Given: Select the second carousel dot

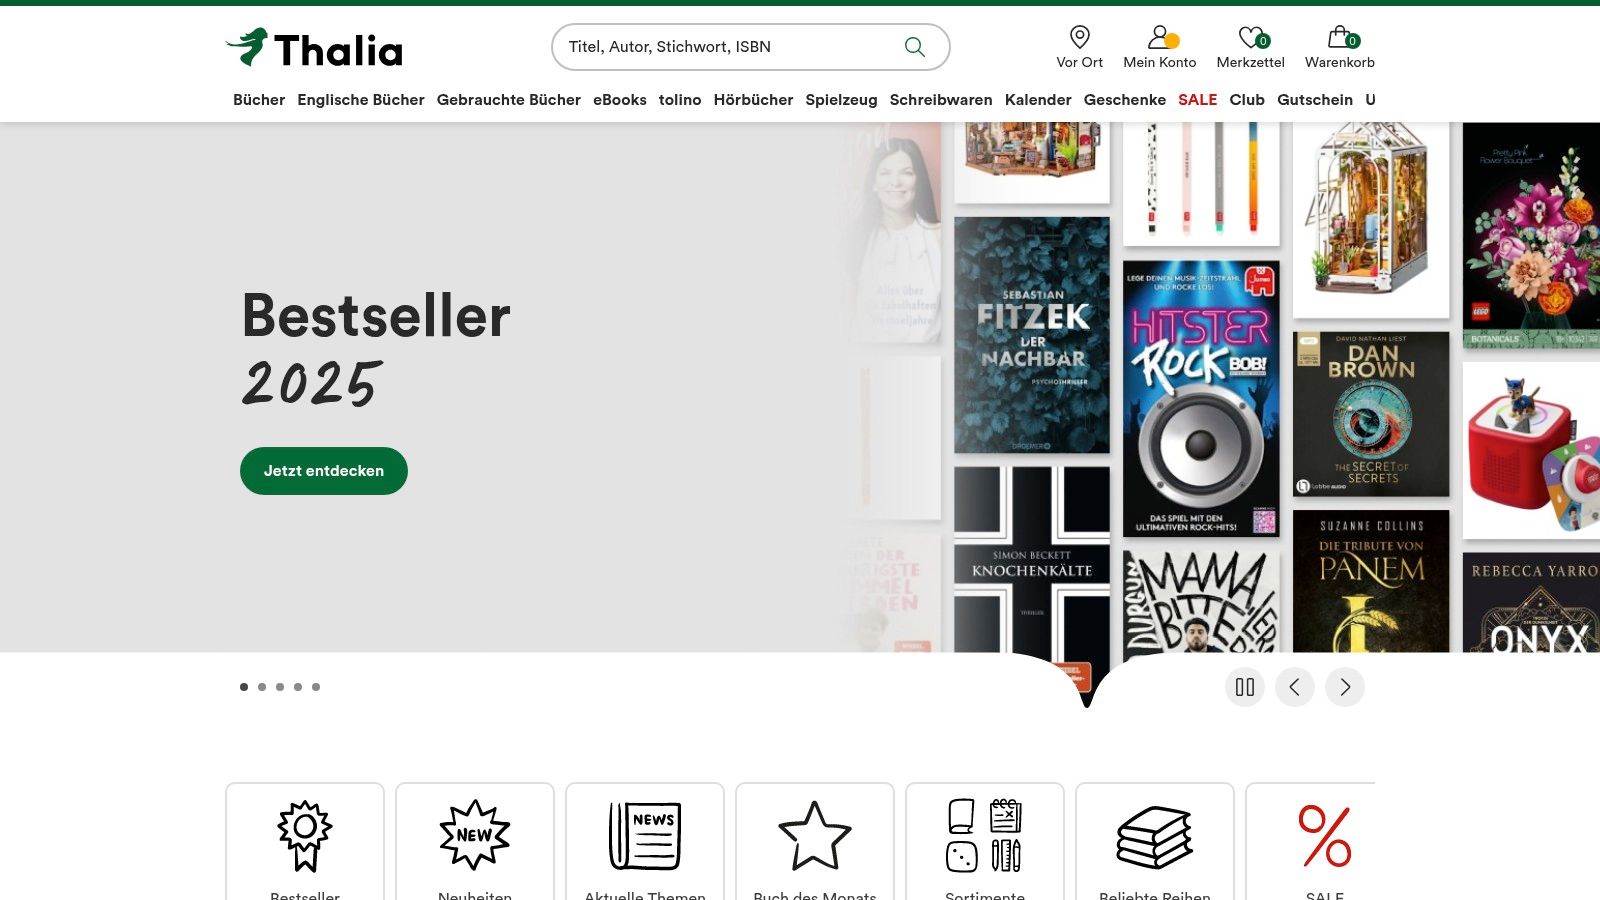Looking at the screenshot, I should point(262,687).
